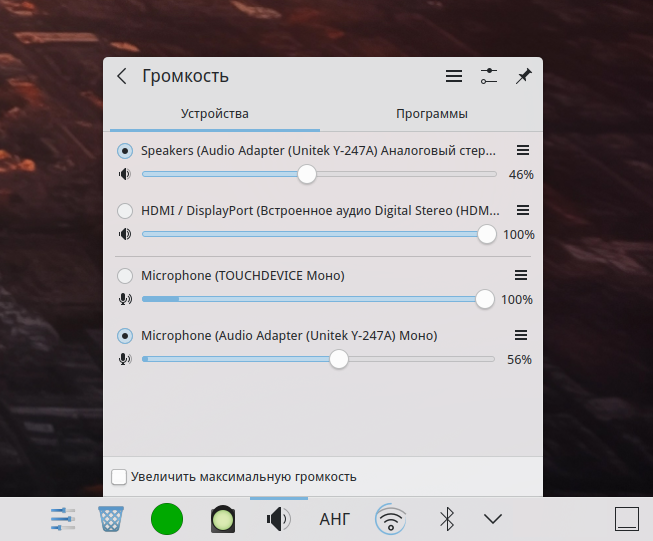Mute the Unitek Y-247A microphone icon
Viewport: 653px width, 541px height.
(124, 359)
